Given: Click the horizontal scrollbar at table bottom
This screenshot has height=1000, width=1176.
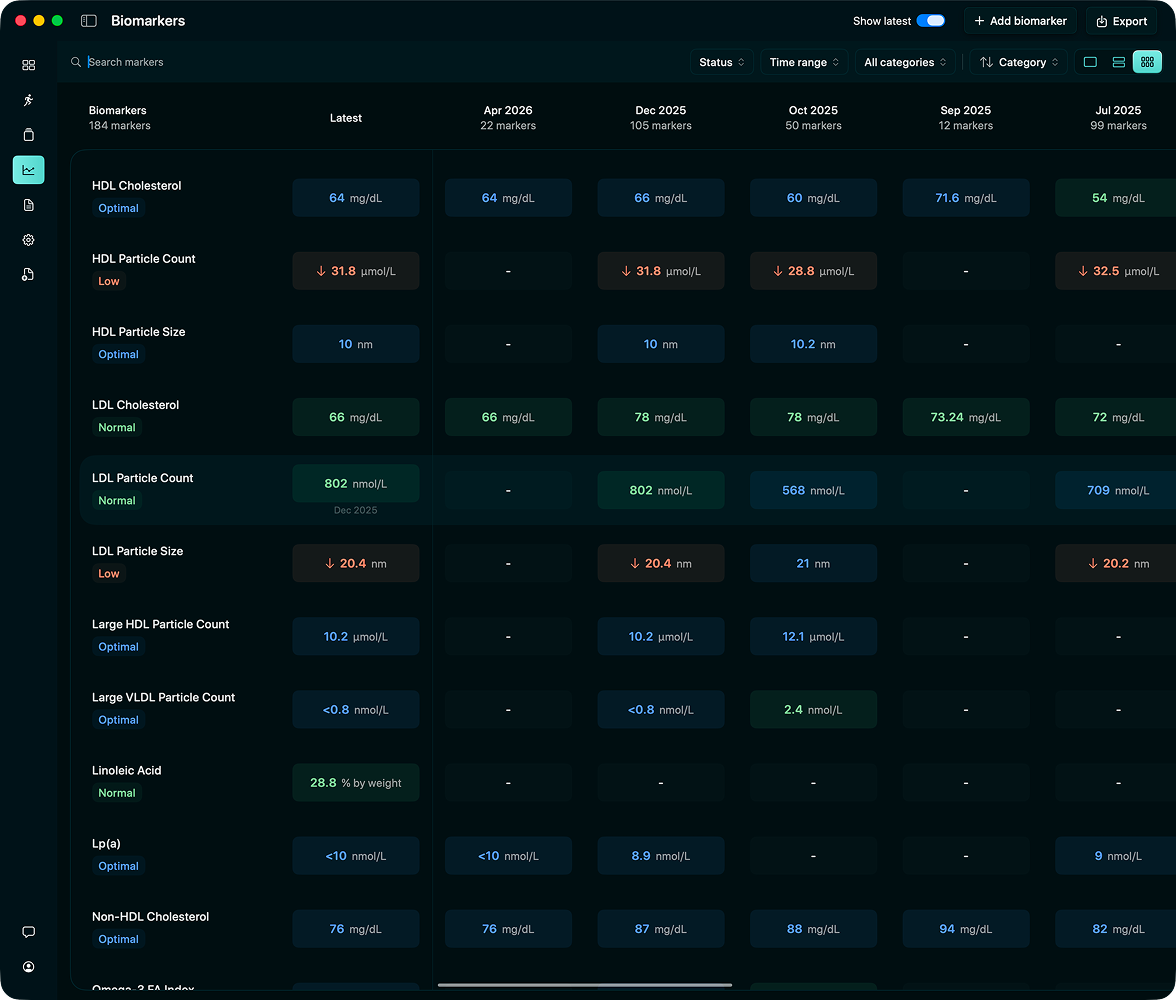Looking at the screenshot, I should 585,985.
